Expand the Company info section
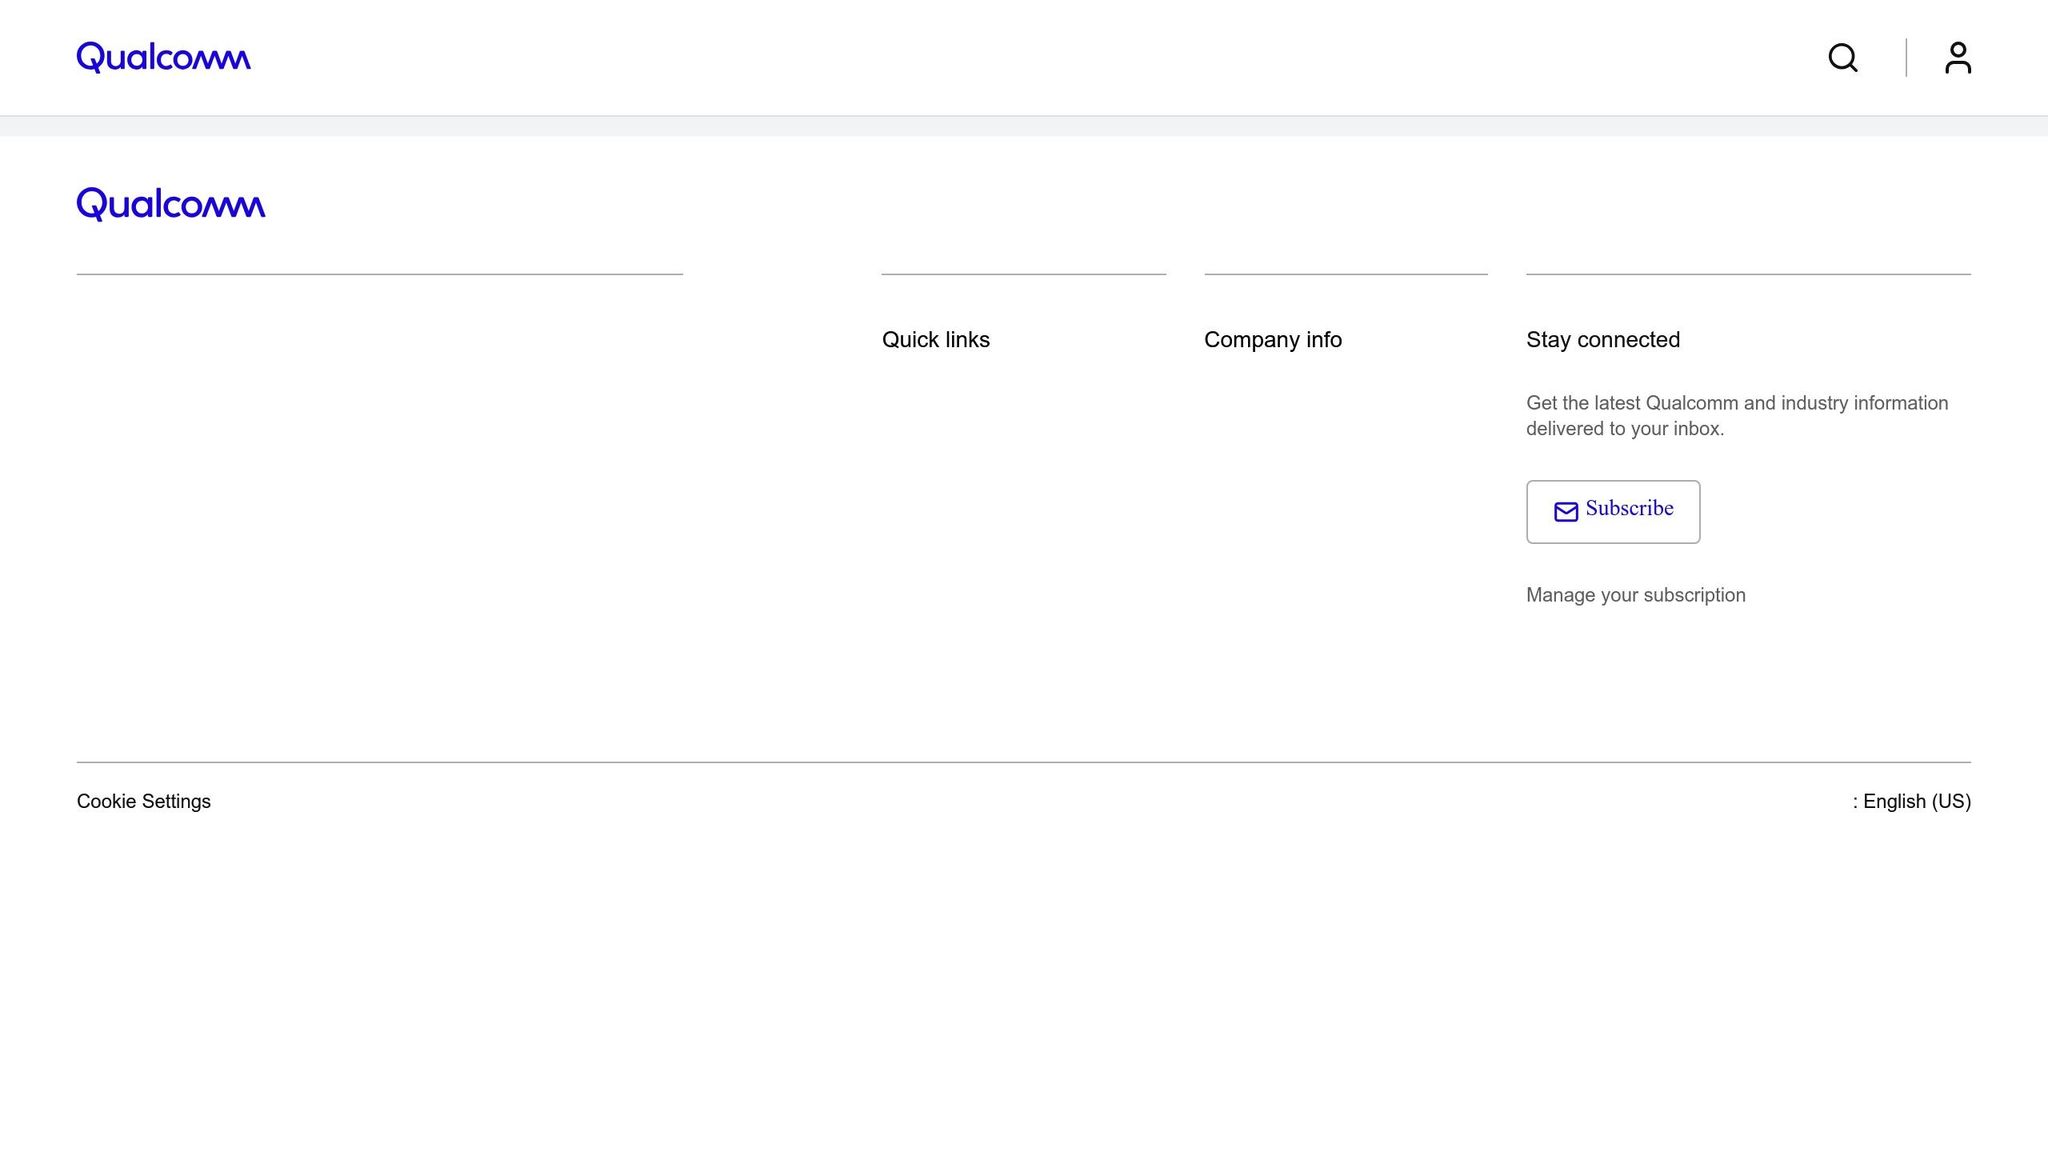Screen dimensions: 2048x1152 pos(1272,340)
